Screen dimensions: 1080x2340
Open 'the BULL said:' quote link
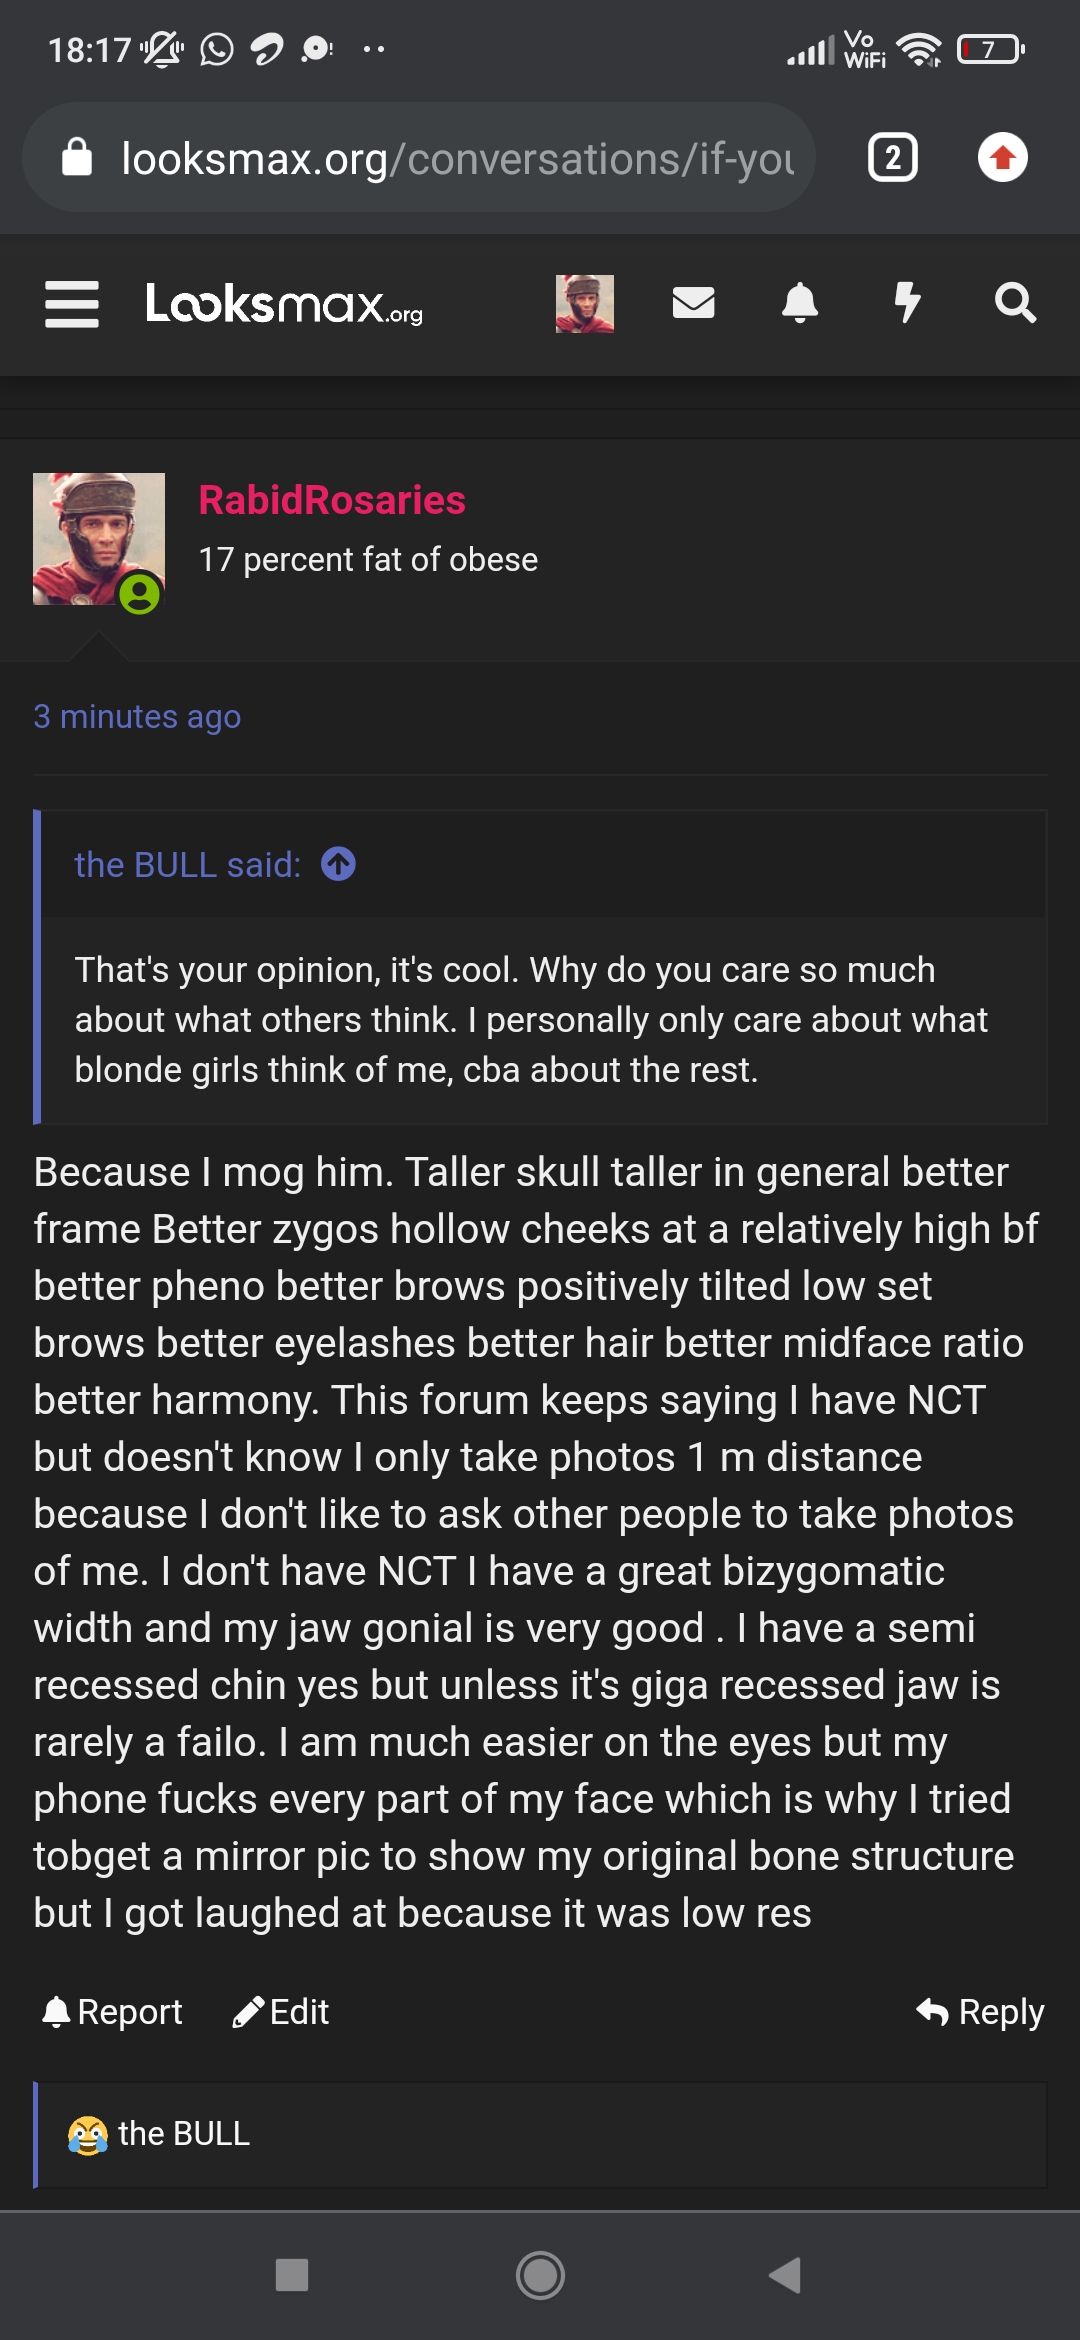tap(188, 865)
